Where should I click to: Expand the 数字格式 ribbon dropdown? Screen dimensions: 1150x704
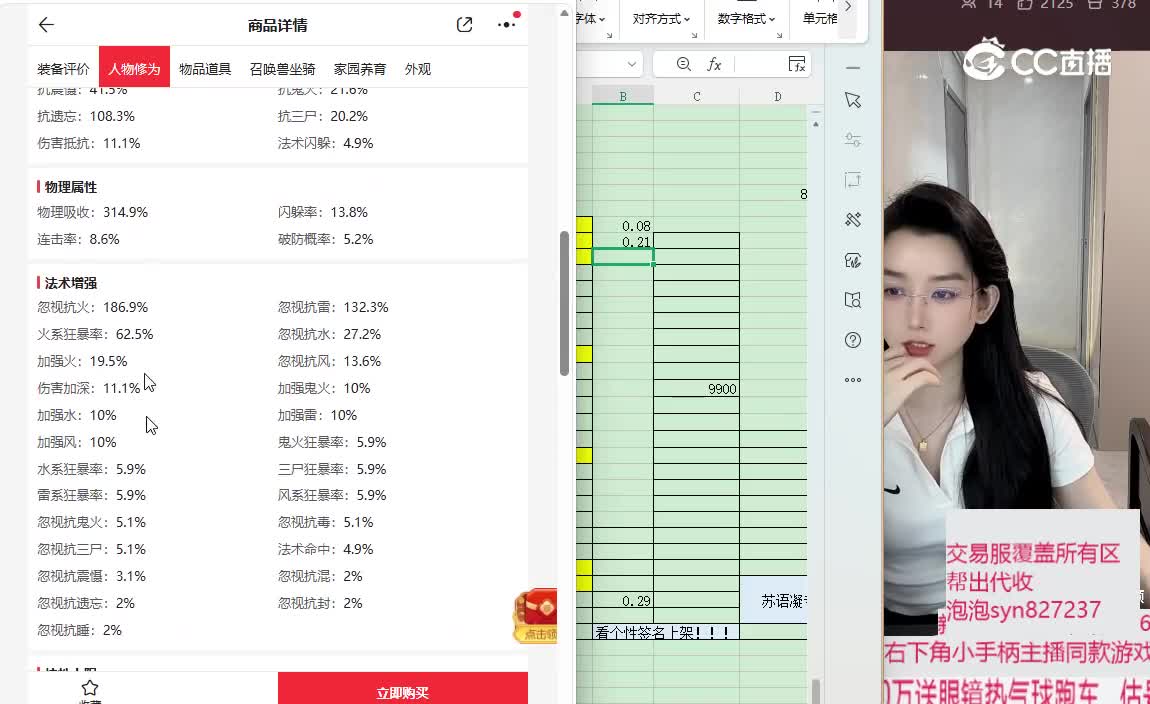pos(746,19)
